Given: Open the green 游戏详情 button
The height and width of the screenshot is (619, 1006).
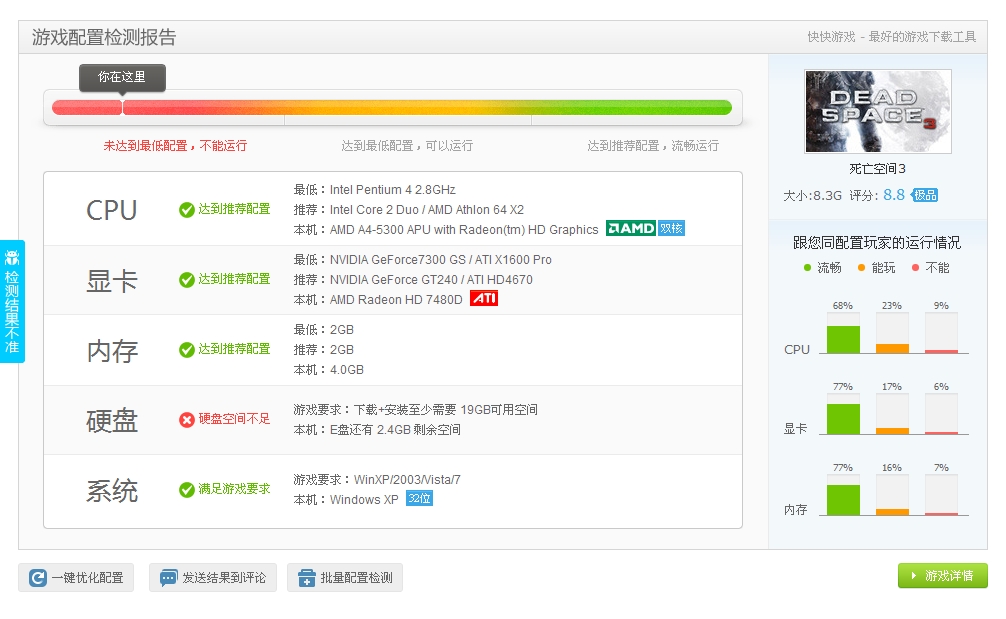Looking at the screenshot, I should 942,575.
